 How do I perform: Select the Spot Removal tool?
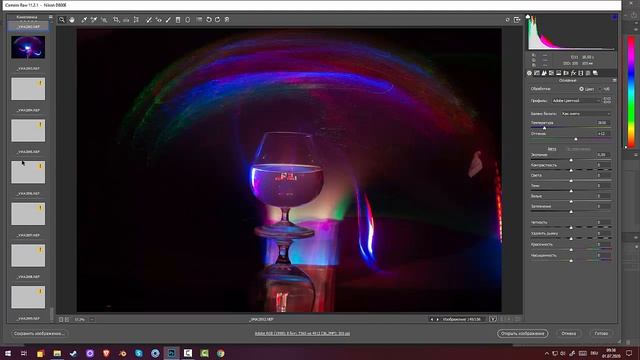[x=149, y=20]
